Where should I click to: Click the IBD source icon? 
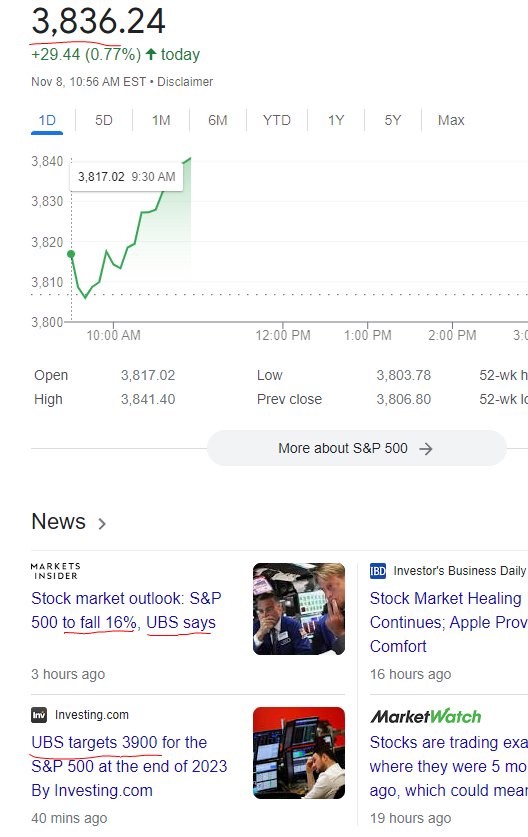(377, 571)
